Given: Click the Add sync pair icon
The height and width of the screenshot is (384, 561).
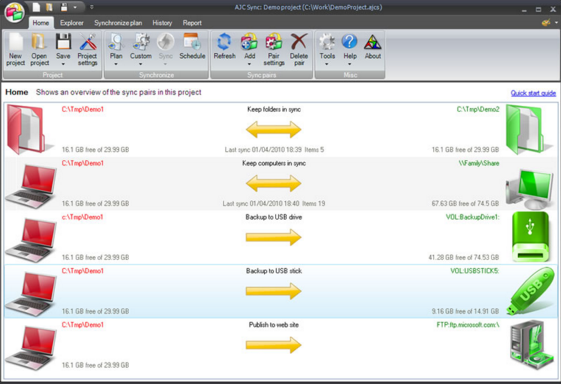Looking at the screenshot, I should click(x=249, y=42).
